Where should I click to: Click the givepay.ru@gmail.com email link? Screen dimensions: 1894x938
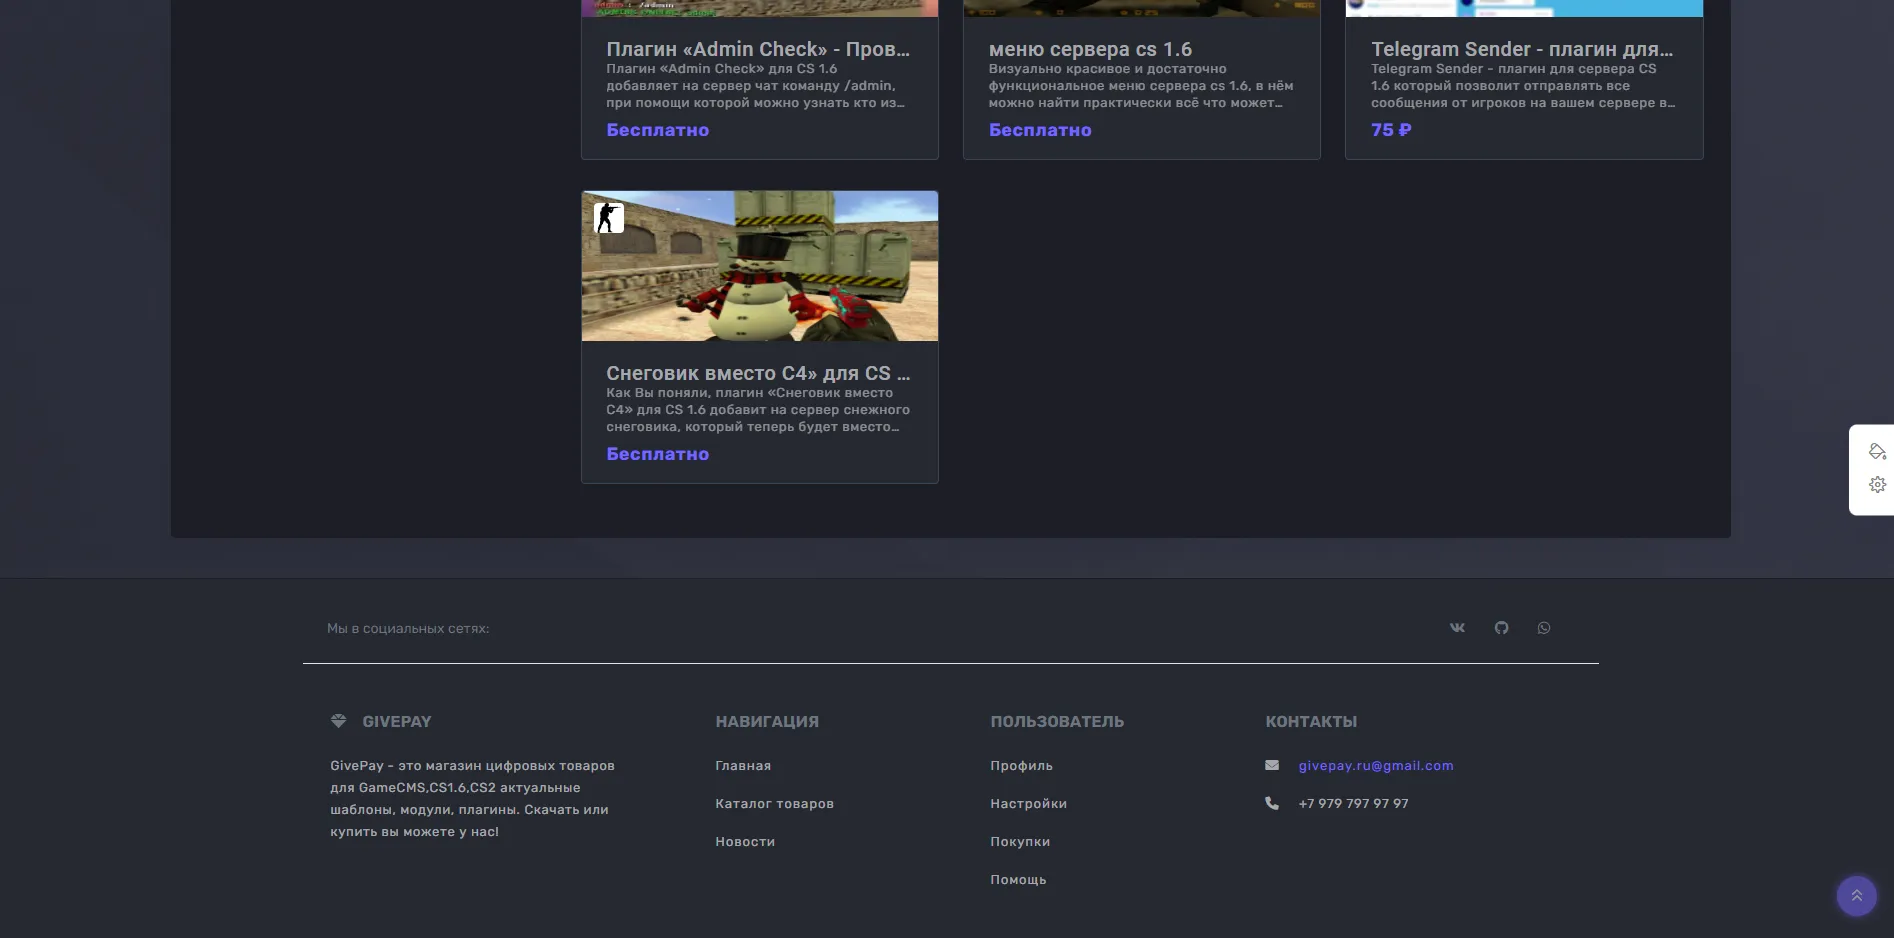1375,766
